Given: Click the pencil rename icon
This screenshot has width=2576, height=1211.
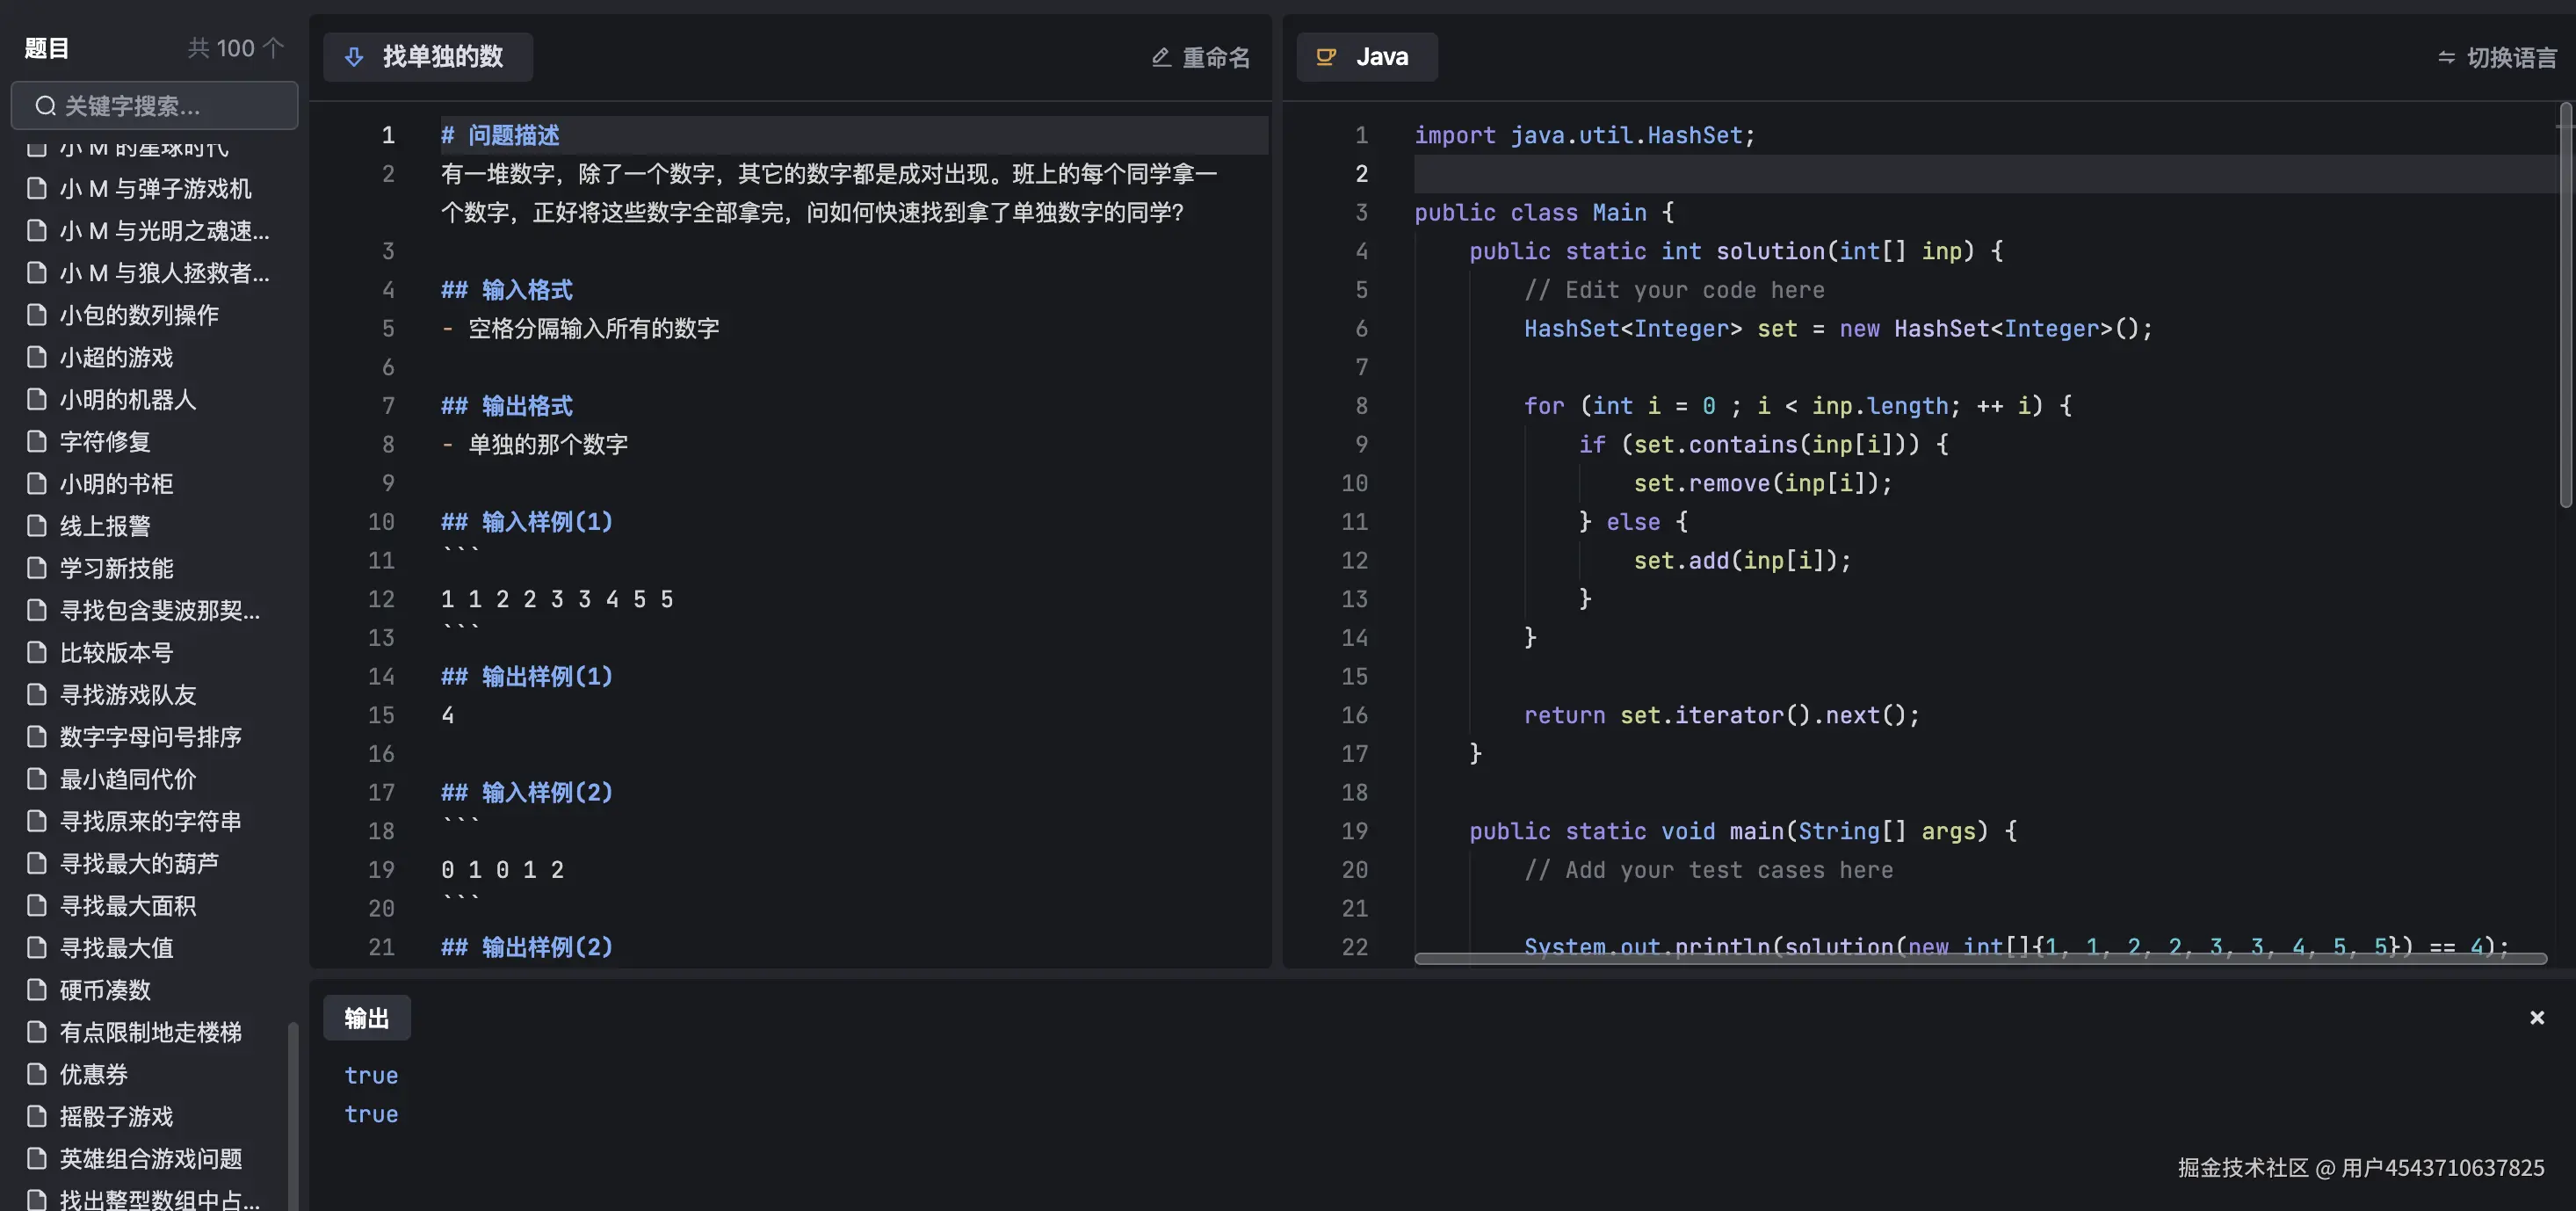Looking at the screenshot, I should point(1161,58).
